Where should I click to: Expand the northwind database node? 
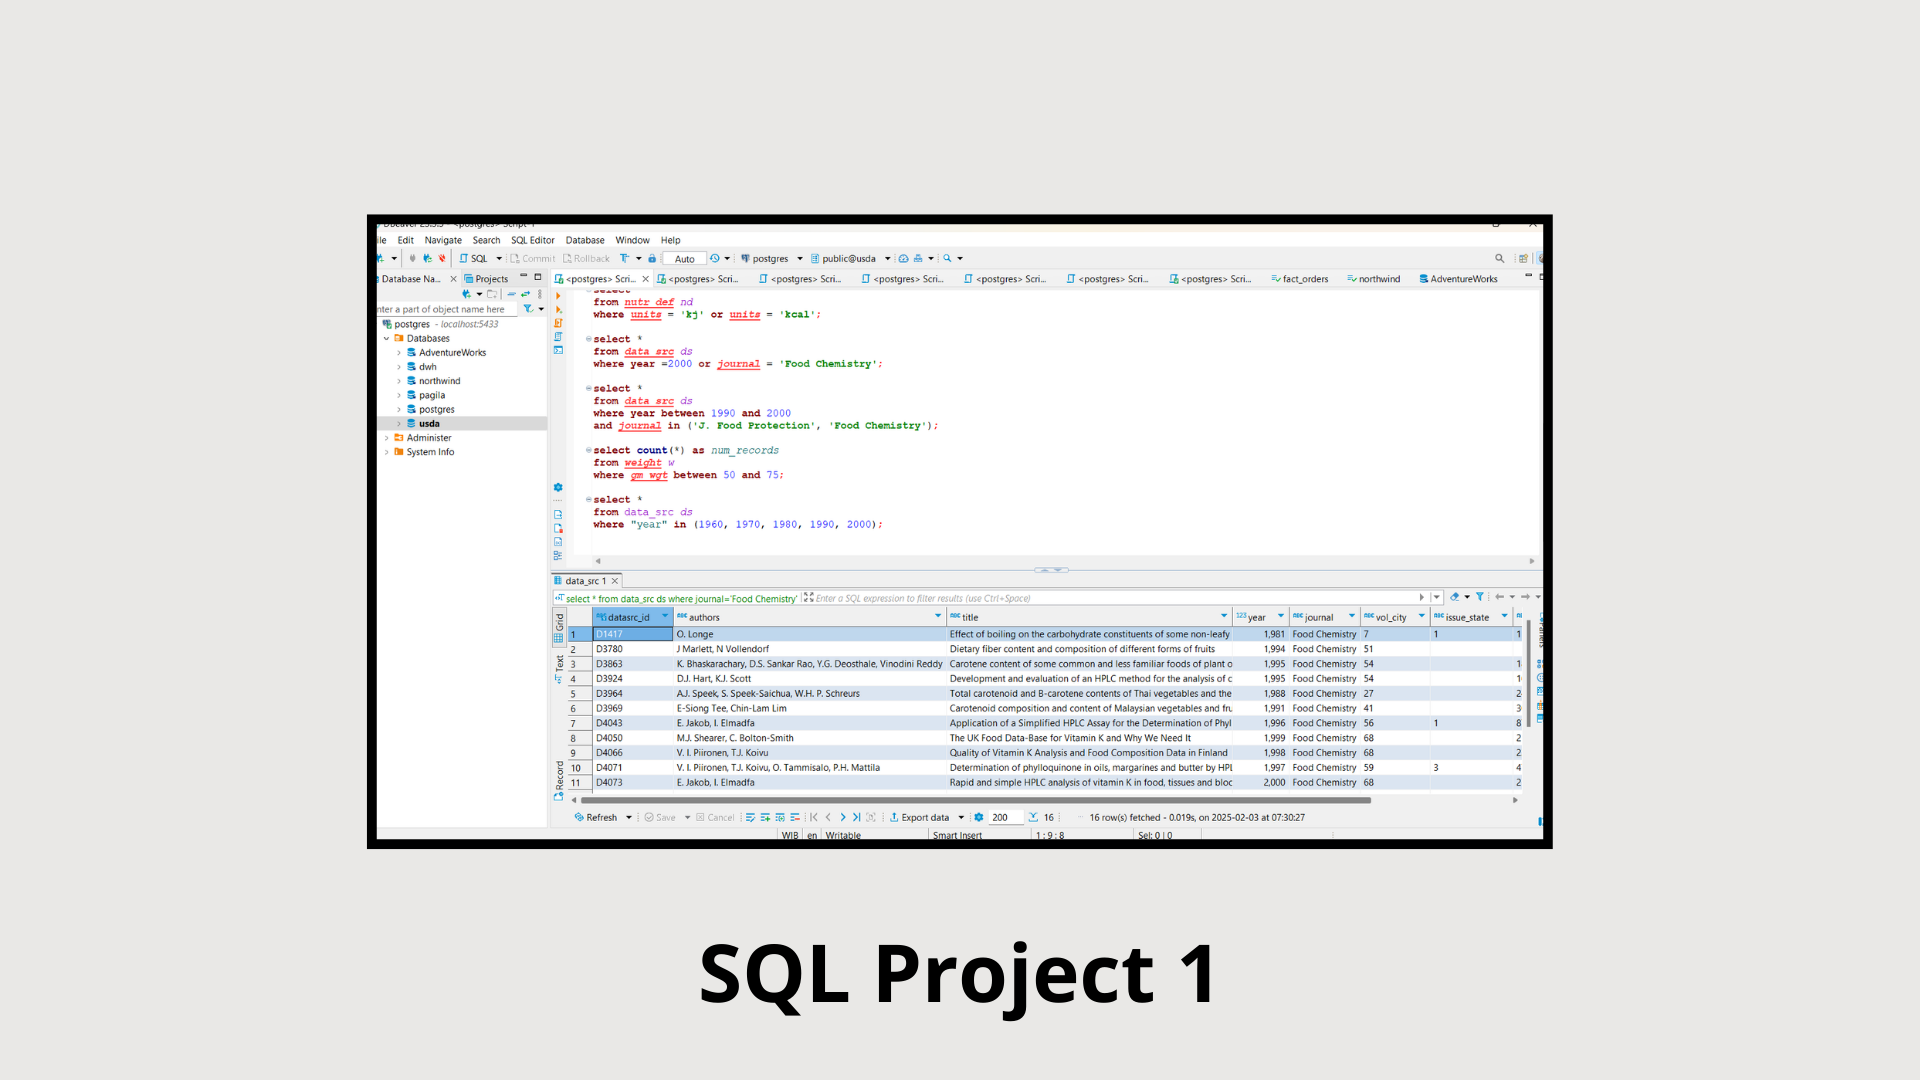[x=399, y=381]
